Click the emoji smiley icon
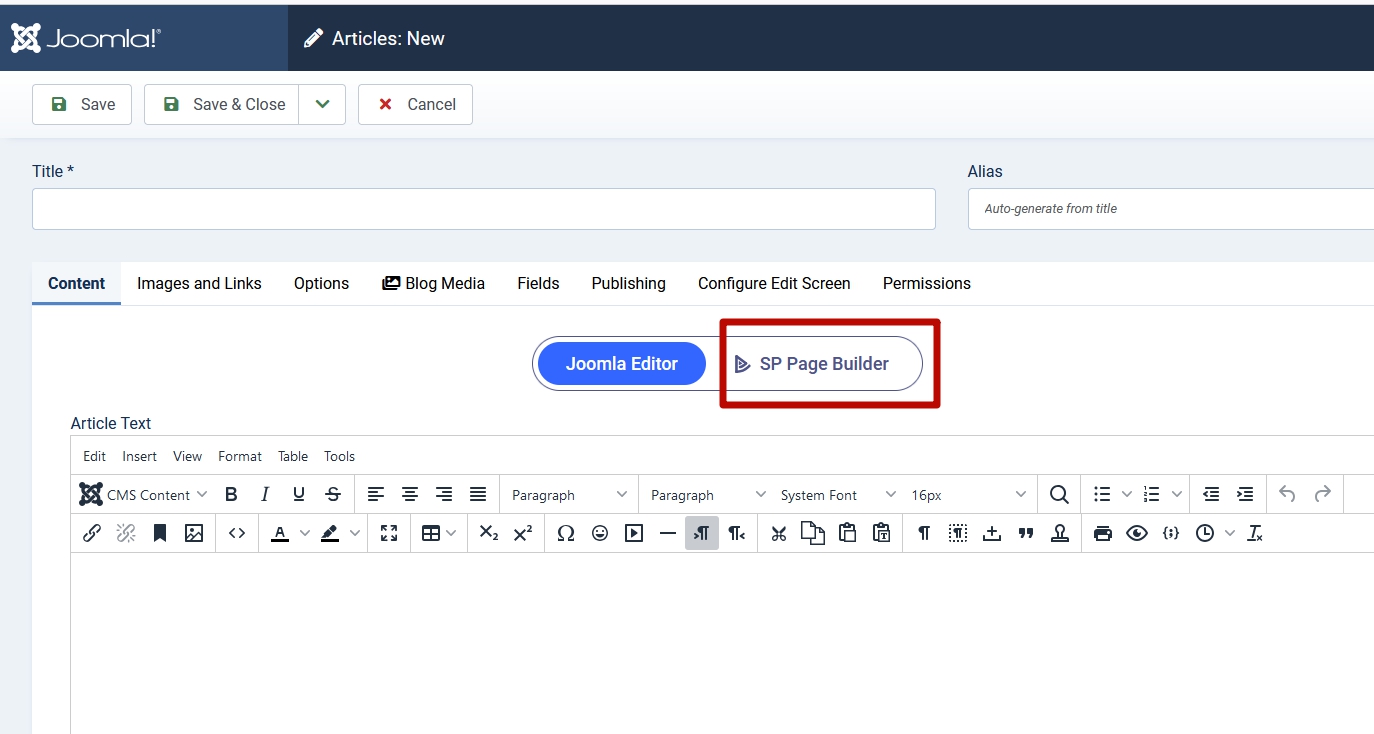The height and width of the screenshot is (734, 1374). [x=600, y=533]
